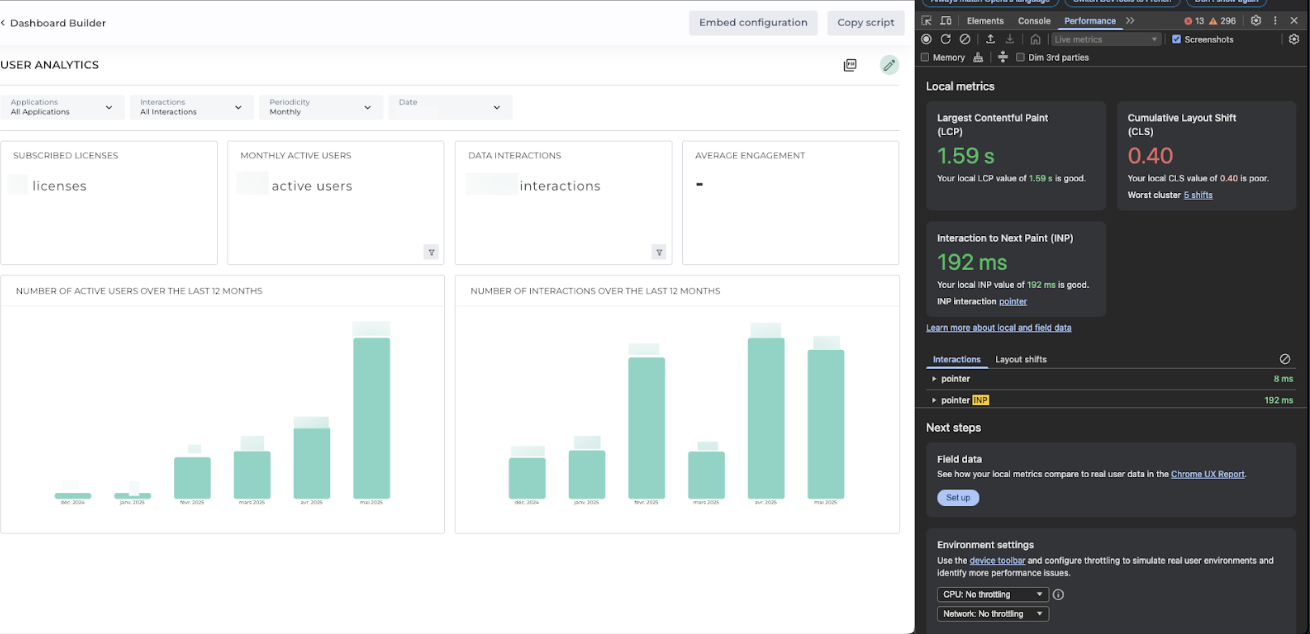The image size is (1310, 634).
Task: Click the record and reload icon
Action: (945, 39)
